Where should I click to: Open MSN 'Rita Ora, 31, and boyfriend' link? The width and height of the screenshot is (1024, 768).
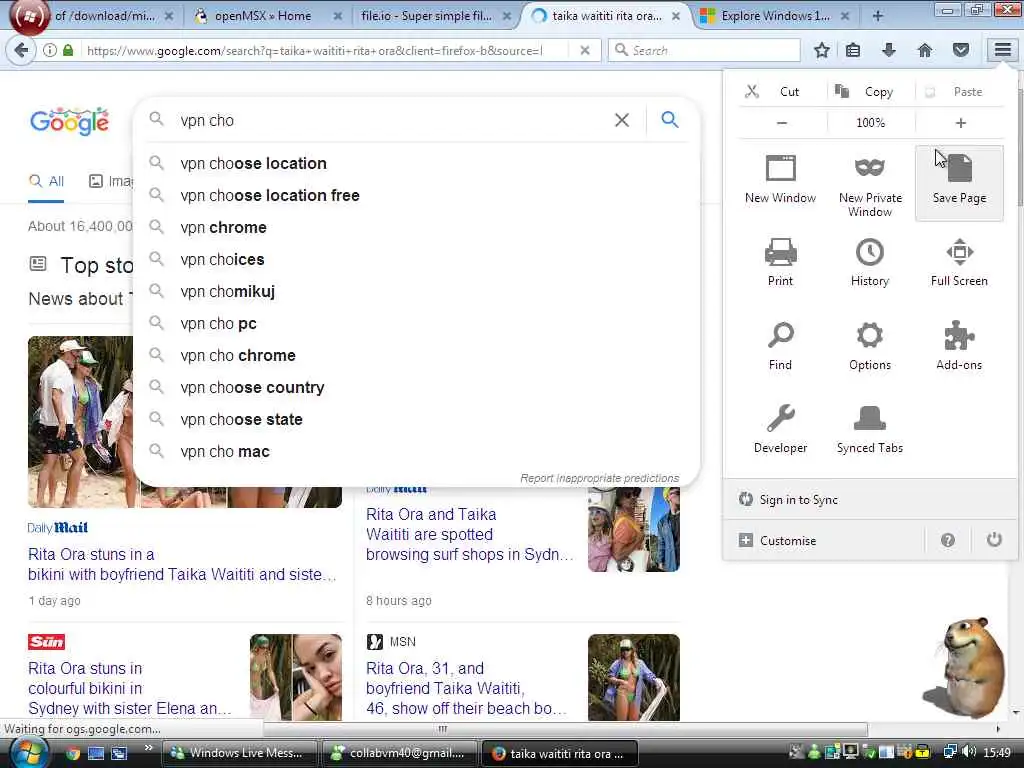[x=466, y=688]
